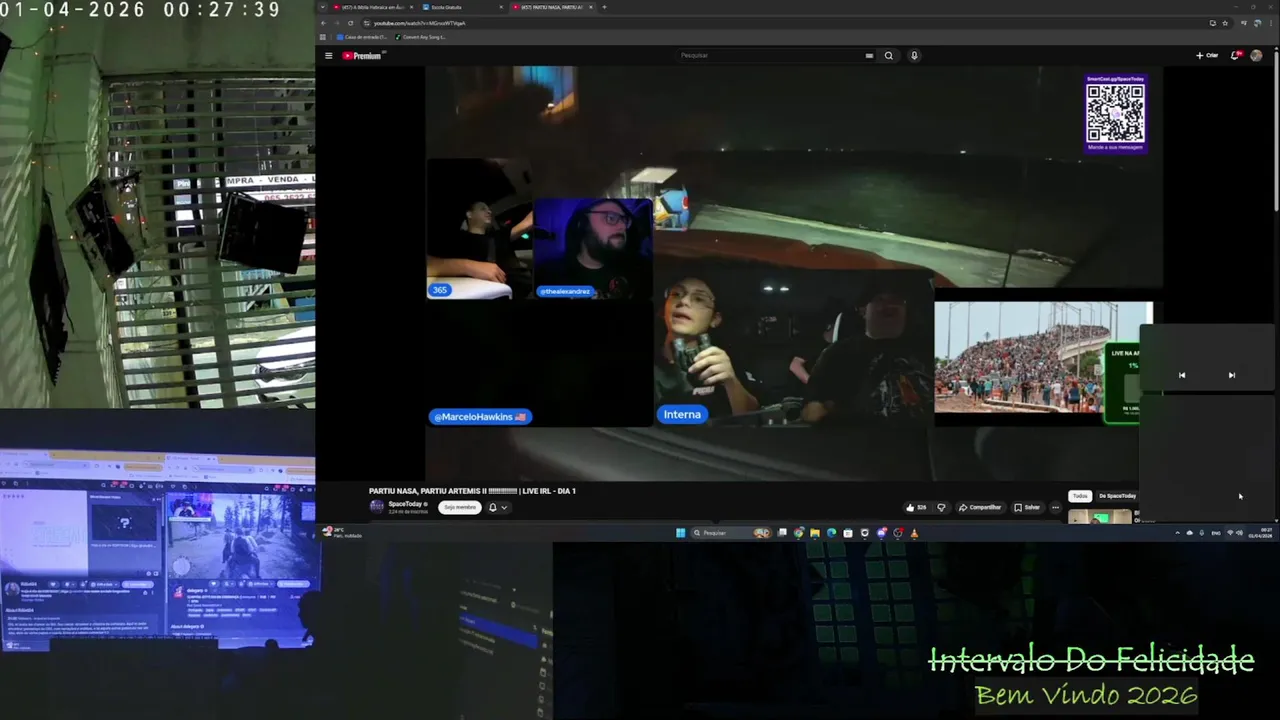Click the '@MarceloHawkins' name tag in video
Viewport: 1280px width, 720px height.
pyautogui.click(x=480, y=417)
